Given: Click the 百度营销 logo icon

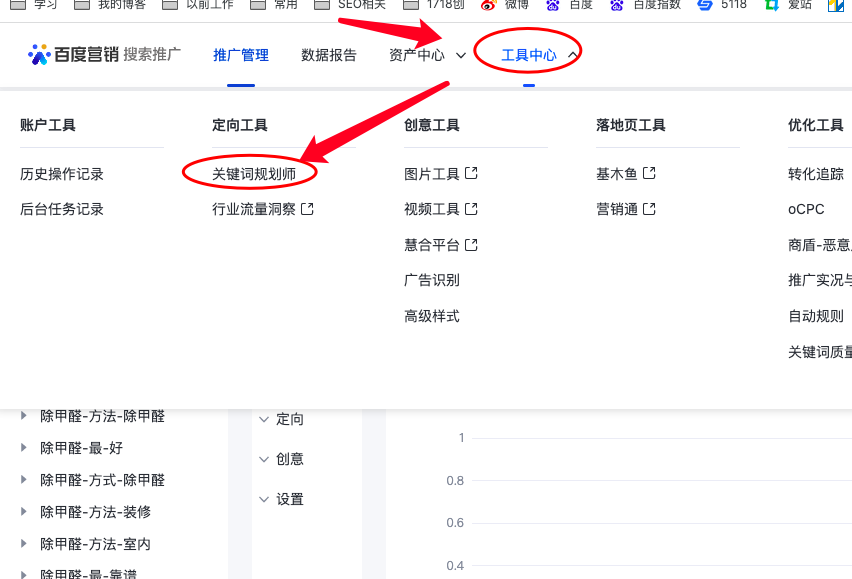Looking at the screenshot, I should point(39,55).
